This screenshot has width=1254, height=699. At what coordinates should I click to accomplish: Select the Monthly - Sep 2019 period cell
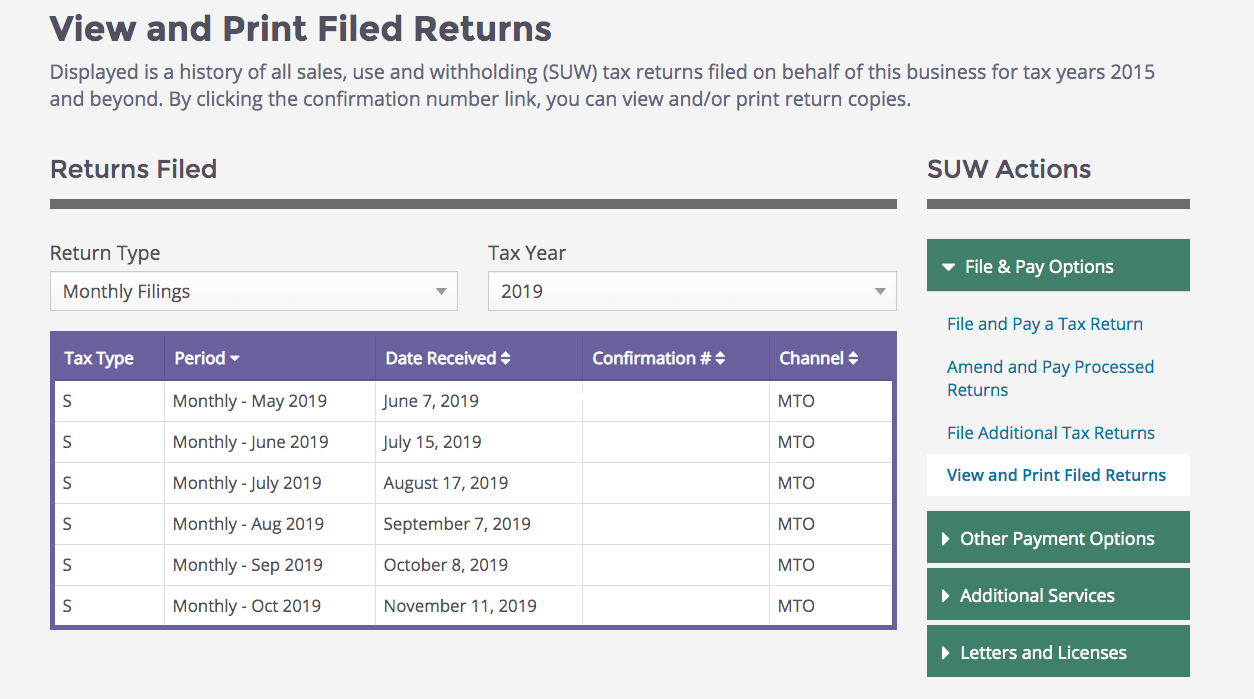point(270,565)
